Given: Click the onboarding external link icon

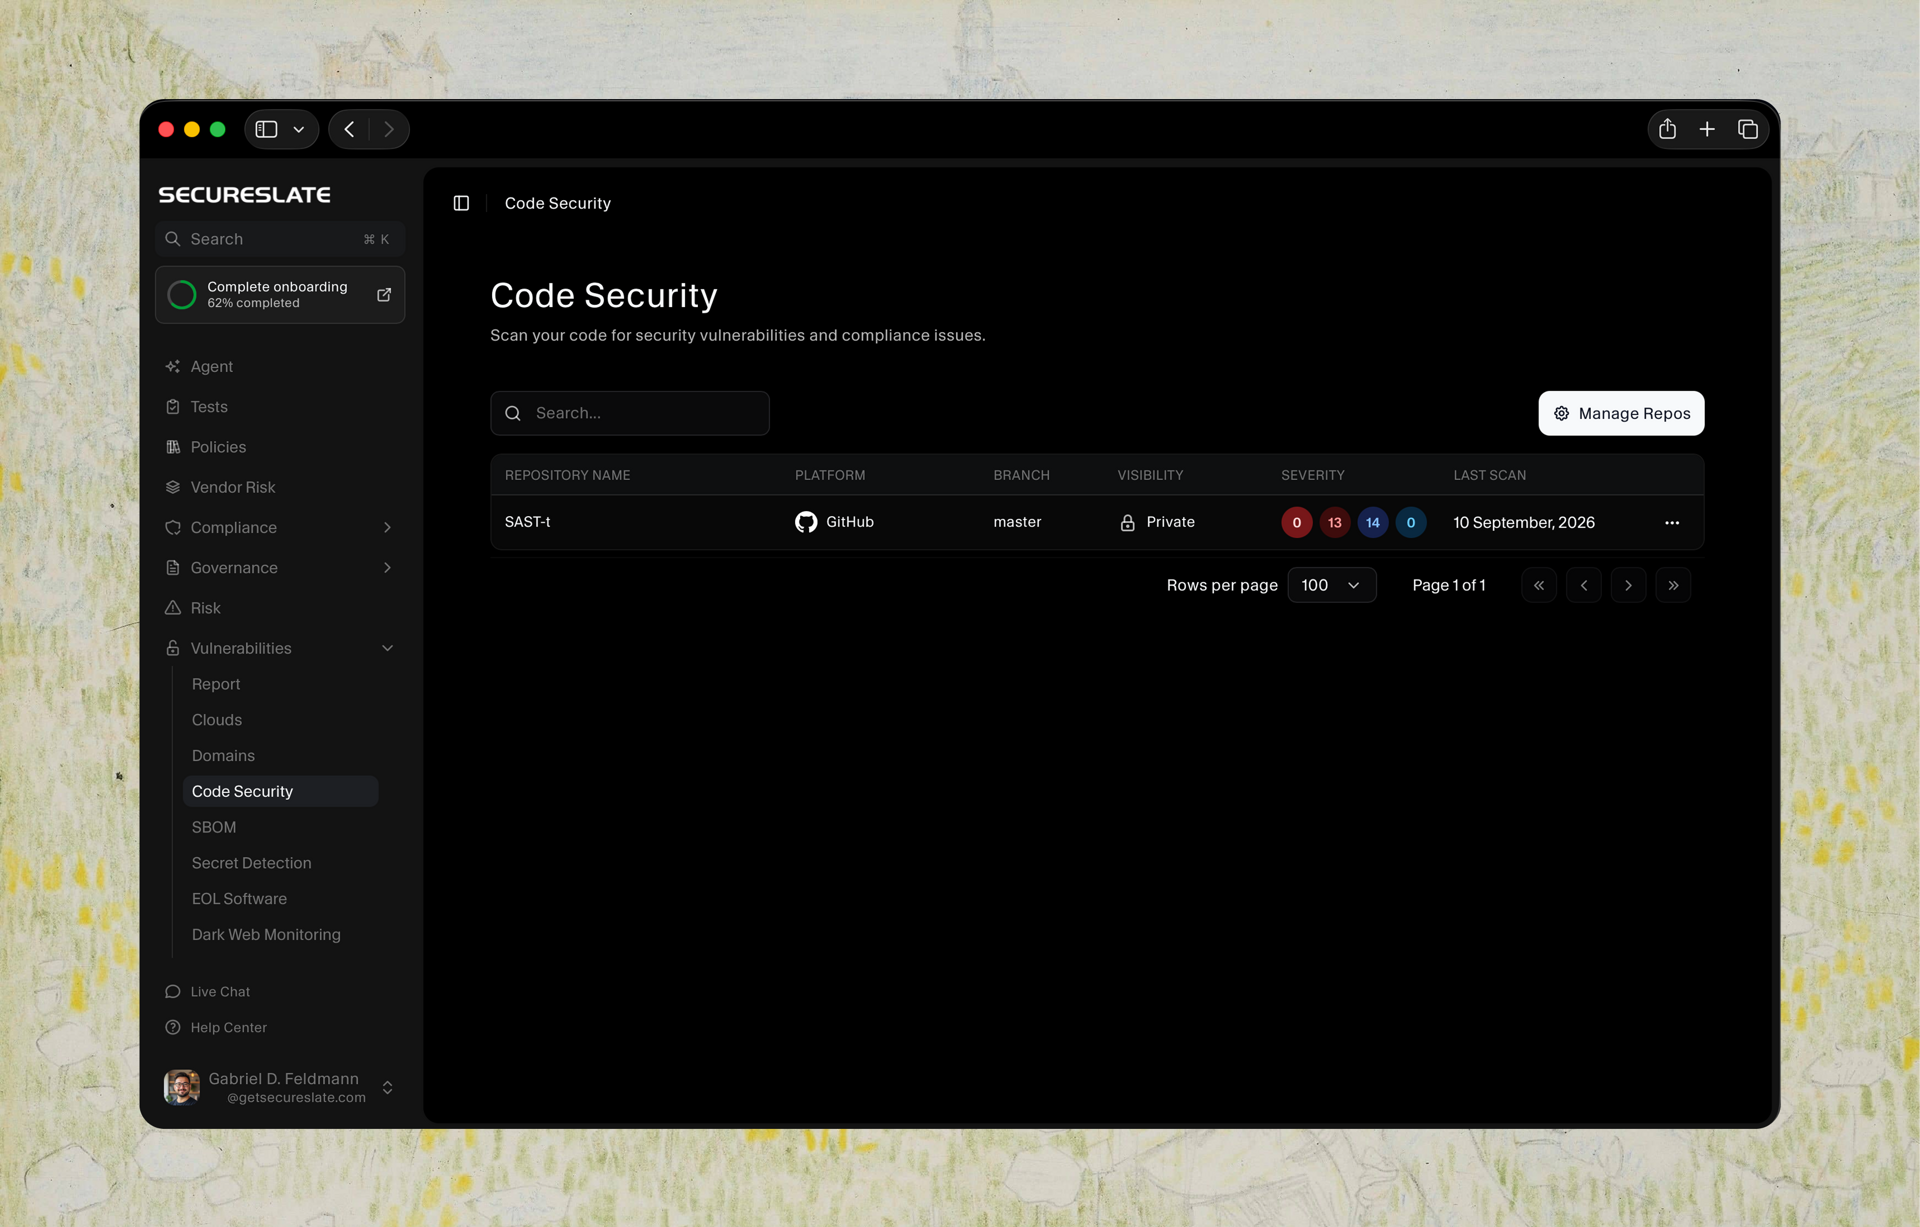Looking at the screenshot, I should [384, 294].
